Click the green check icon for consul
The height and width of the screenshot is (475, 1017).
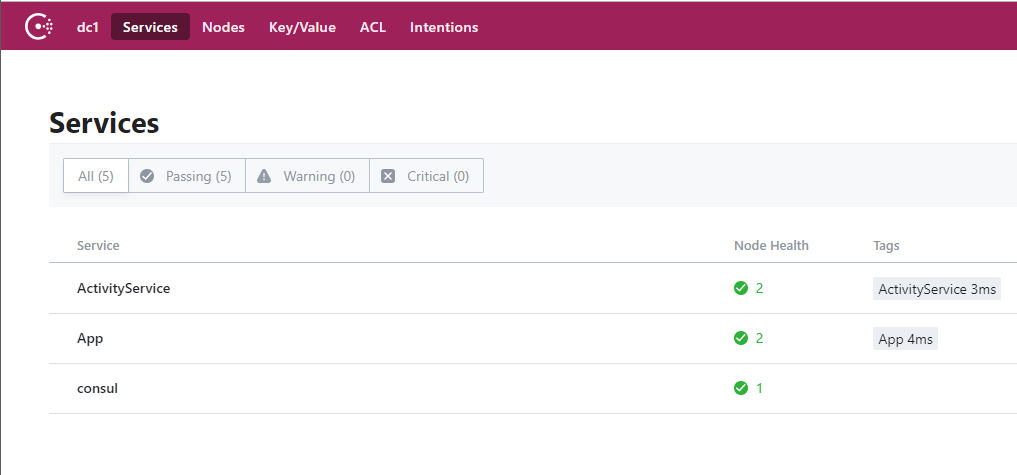pos(741,388)
